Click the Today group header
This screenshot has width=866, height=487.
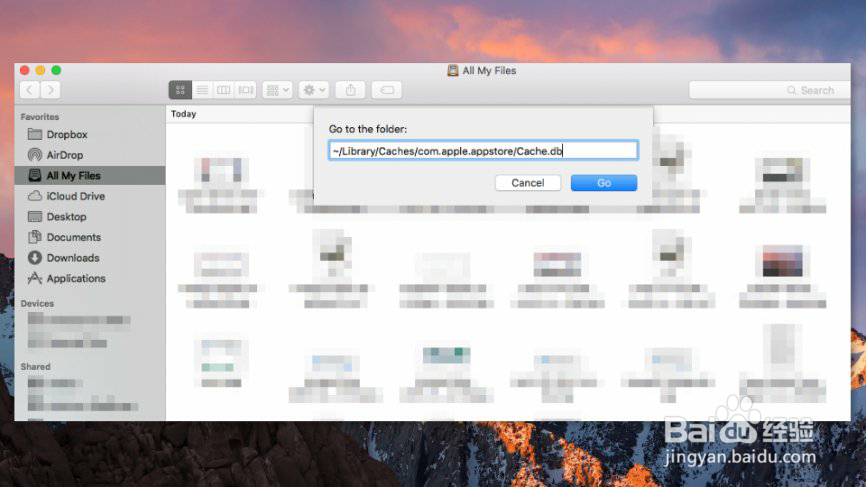183,114
